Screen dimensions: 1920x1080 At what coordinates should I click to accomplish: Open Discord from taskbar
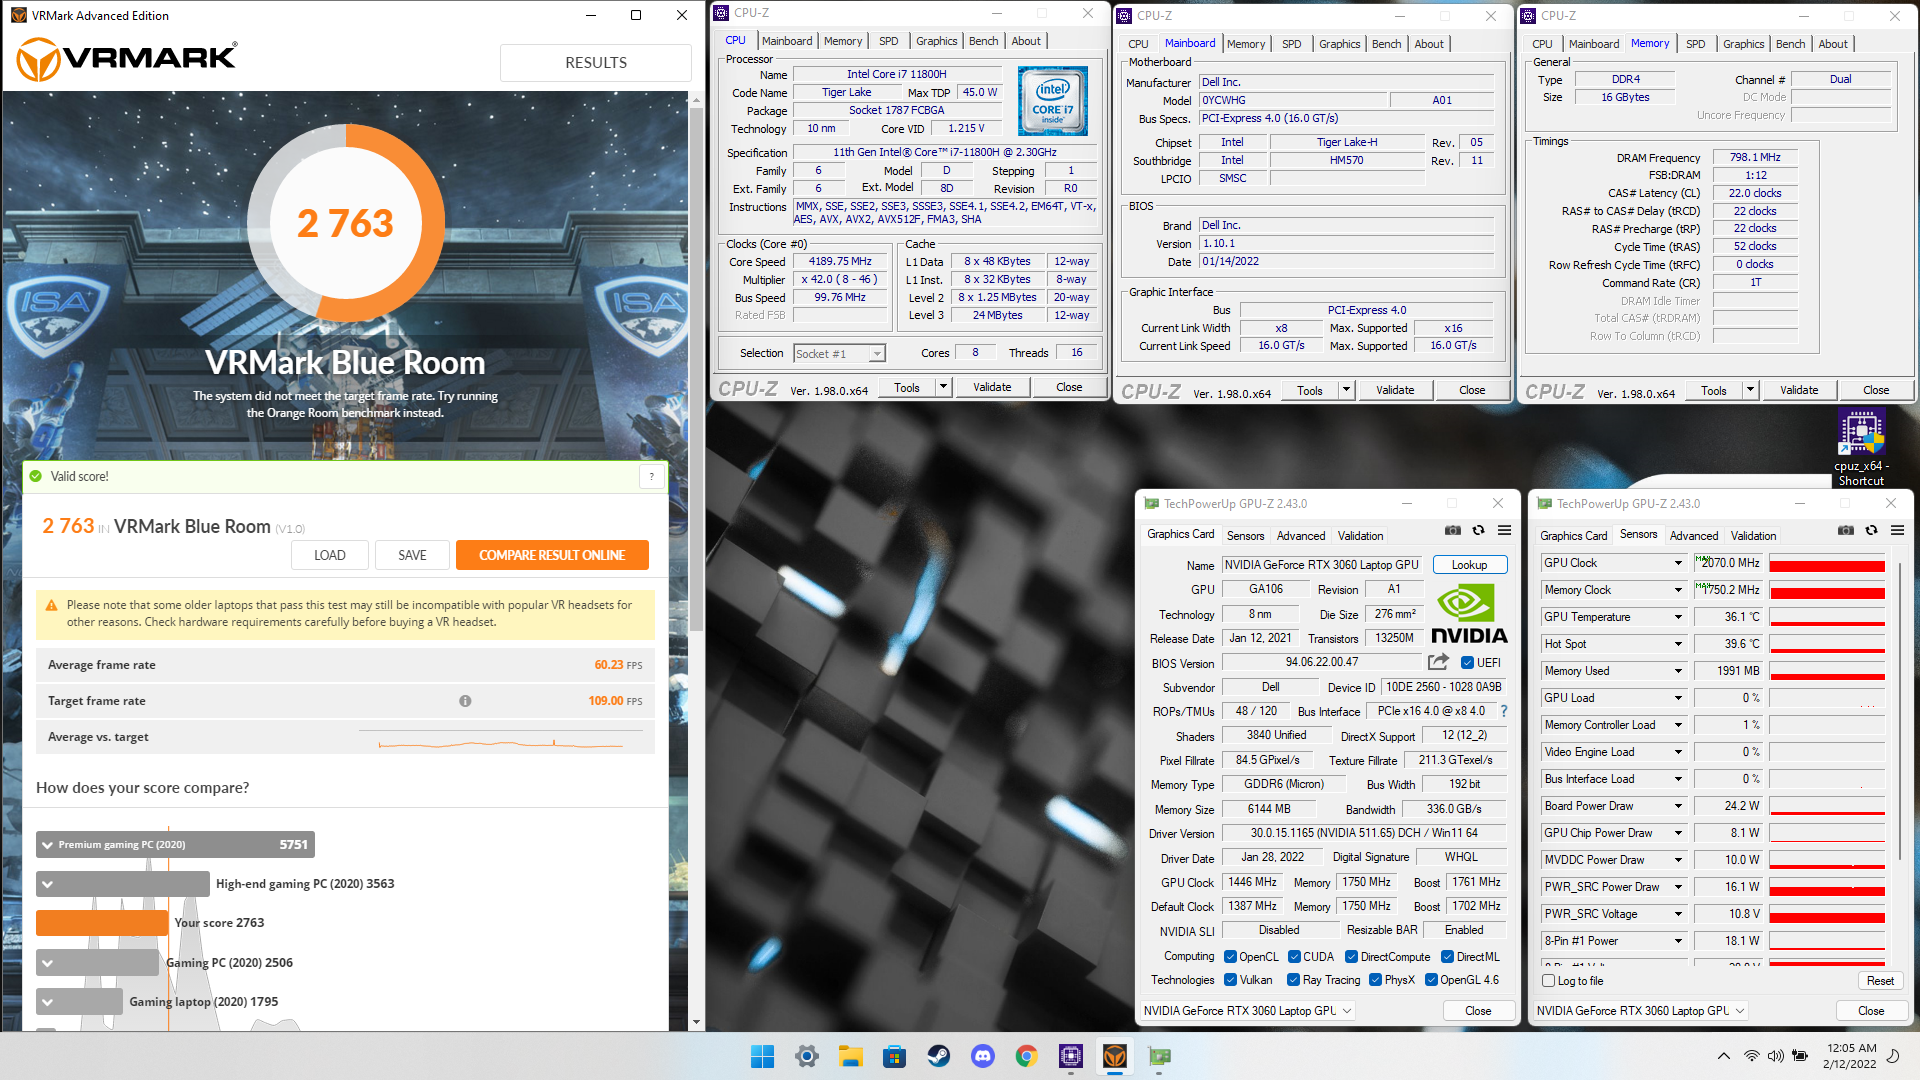click(982, 1056)
